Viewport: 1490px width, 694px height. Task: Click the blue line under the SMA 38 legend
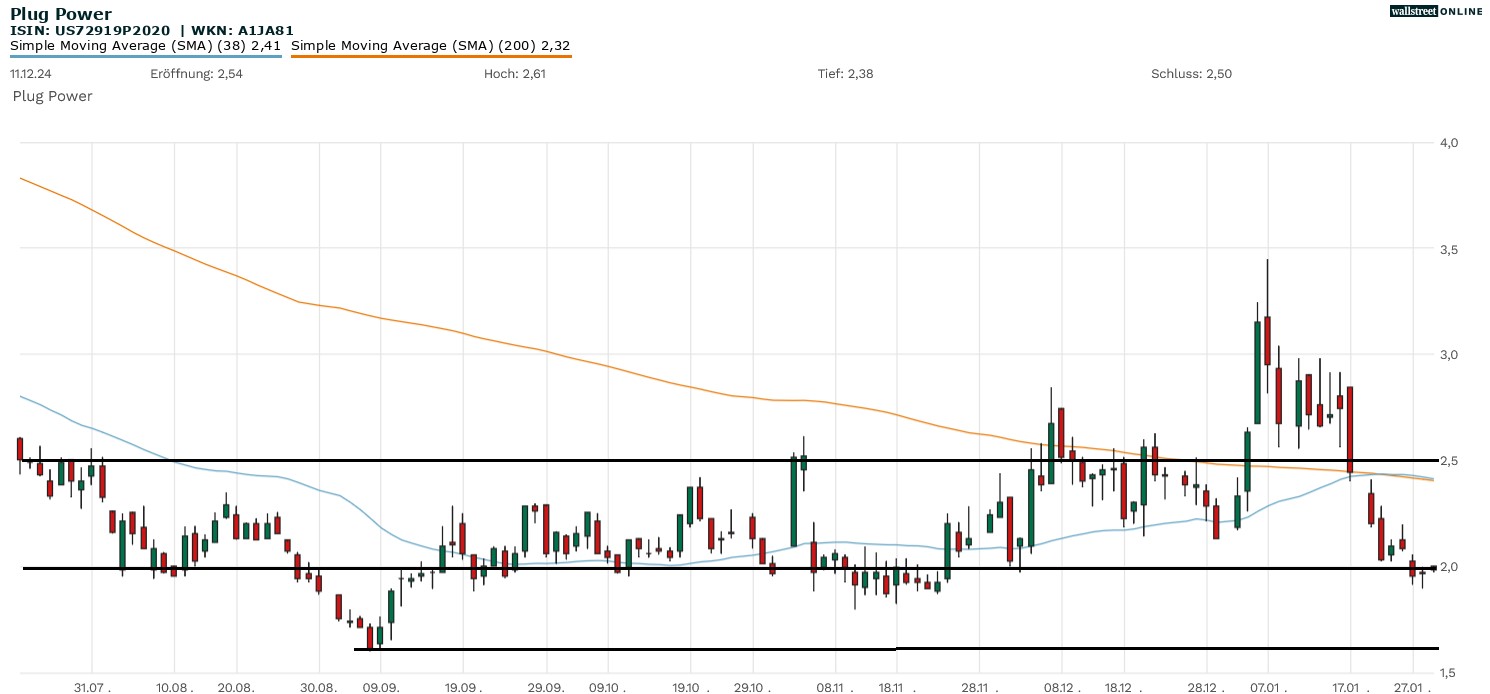(x=146, y=56)
